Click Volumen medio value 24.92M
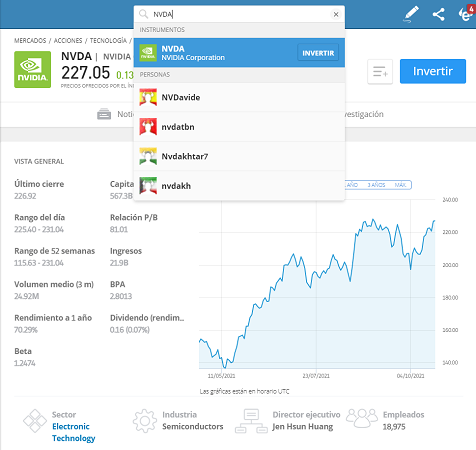This screenshot has height=450, width=476. point(26,296)
